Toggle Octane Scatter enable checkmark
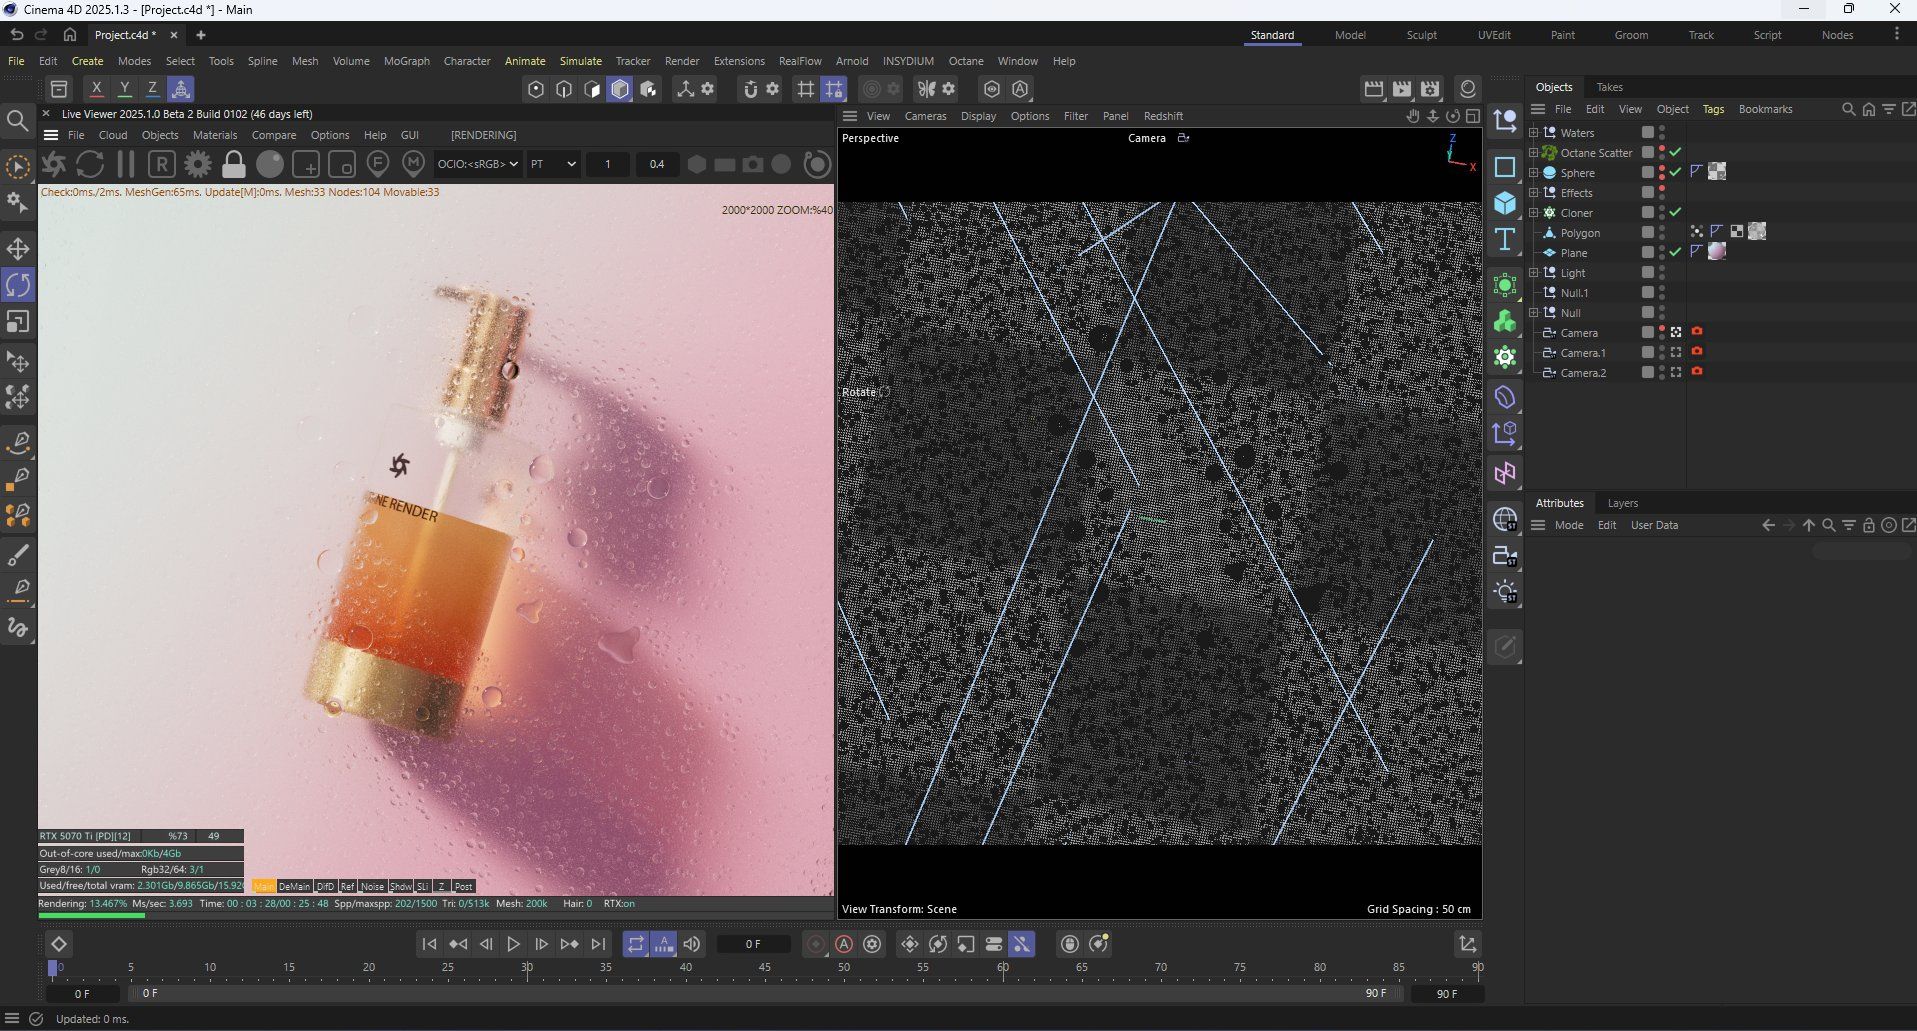The image size is (1917, 1031). 1675,152
